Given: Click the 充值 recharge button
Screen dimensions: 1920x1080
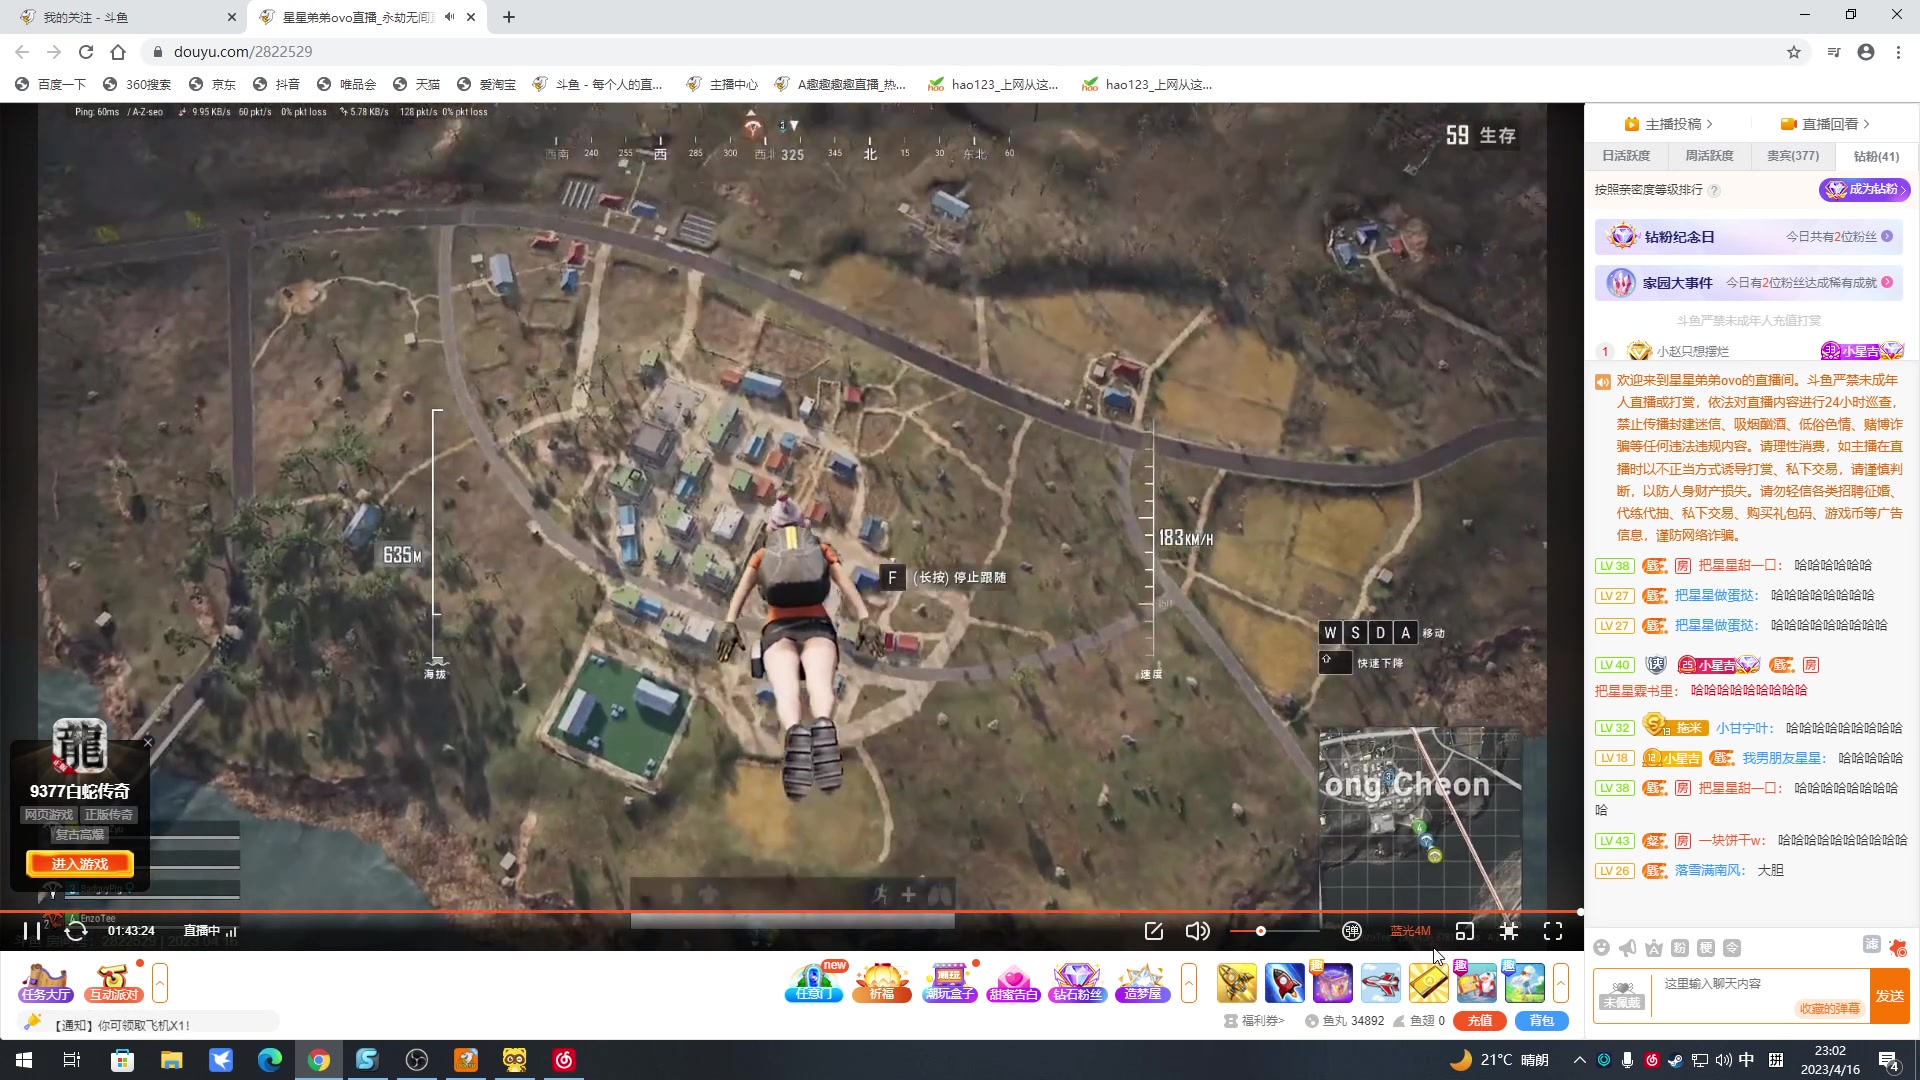Looking at the screenshot, I should coord(1480,1021).
